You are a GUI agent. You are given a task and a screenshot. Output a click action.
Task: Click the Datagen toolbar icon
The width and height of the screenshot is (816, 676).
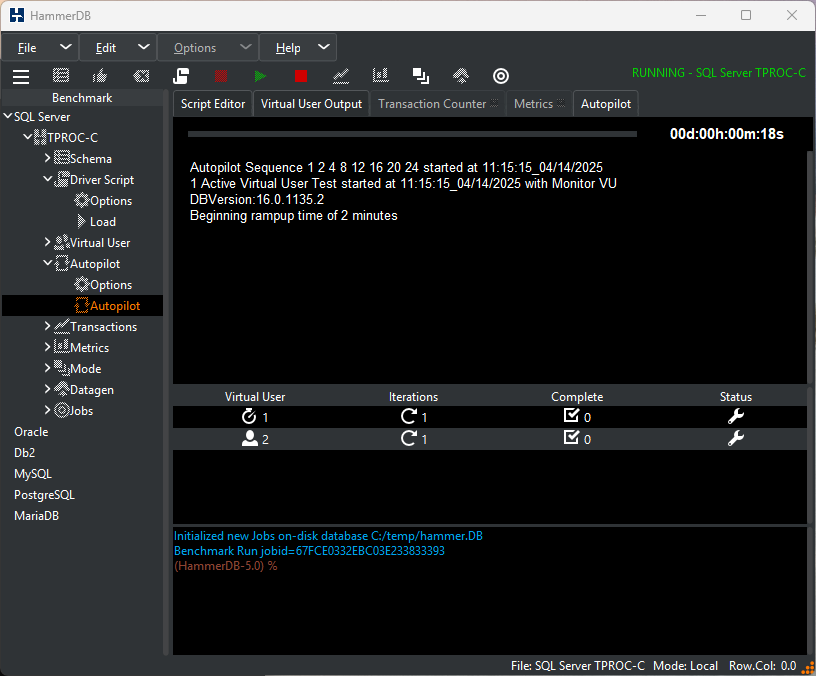tap(461, 76)
